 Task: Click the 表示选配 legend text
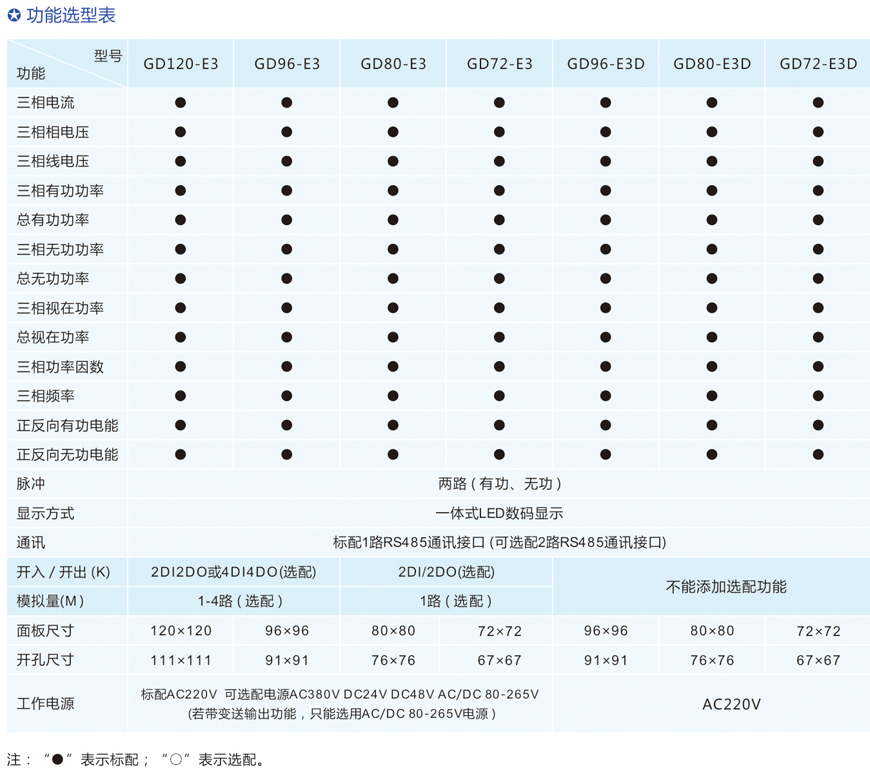point(227,760)
